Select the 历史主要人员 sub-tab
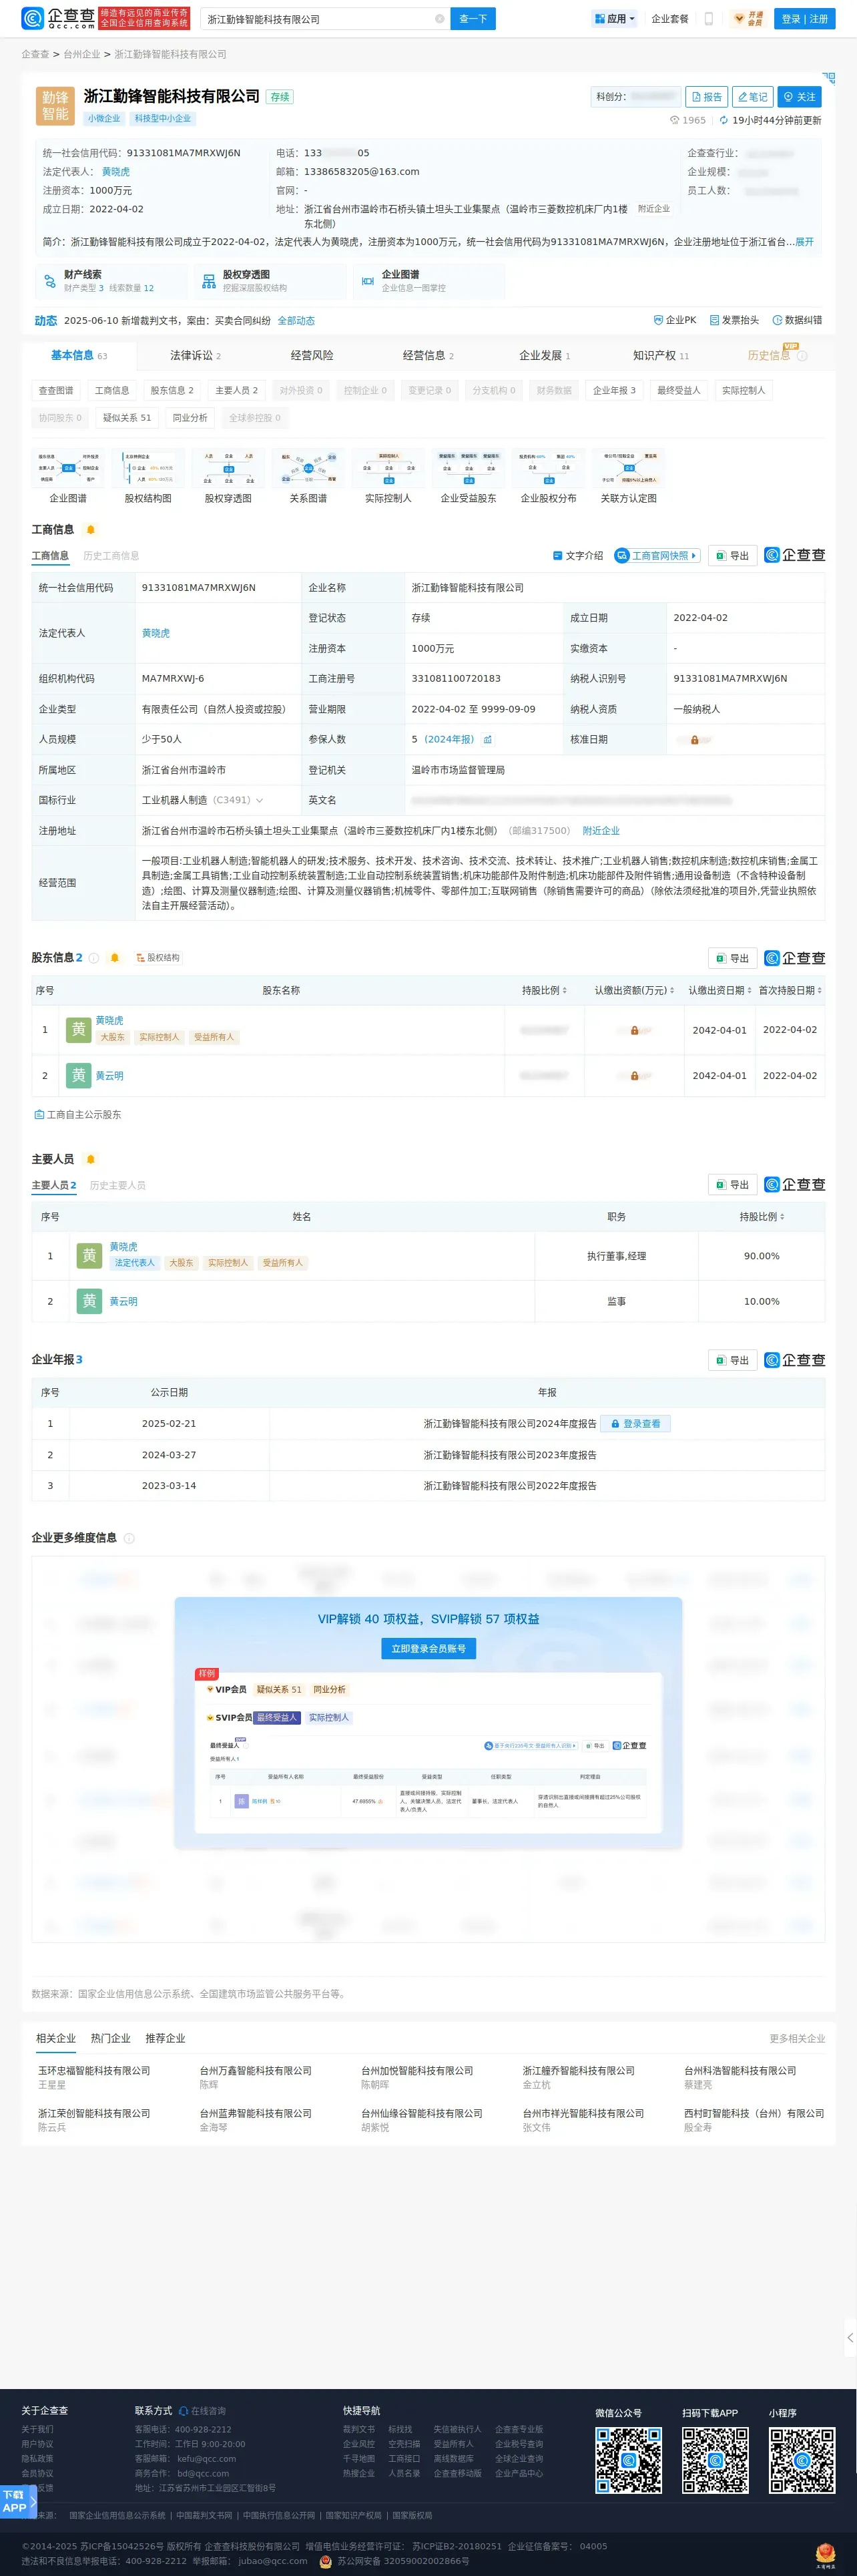The height and width of the screenshot is (2576, 857). pos(117,1185)
